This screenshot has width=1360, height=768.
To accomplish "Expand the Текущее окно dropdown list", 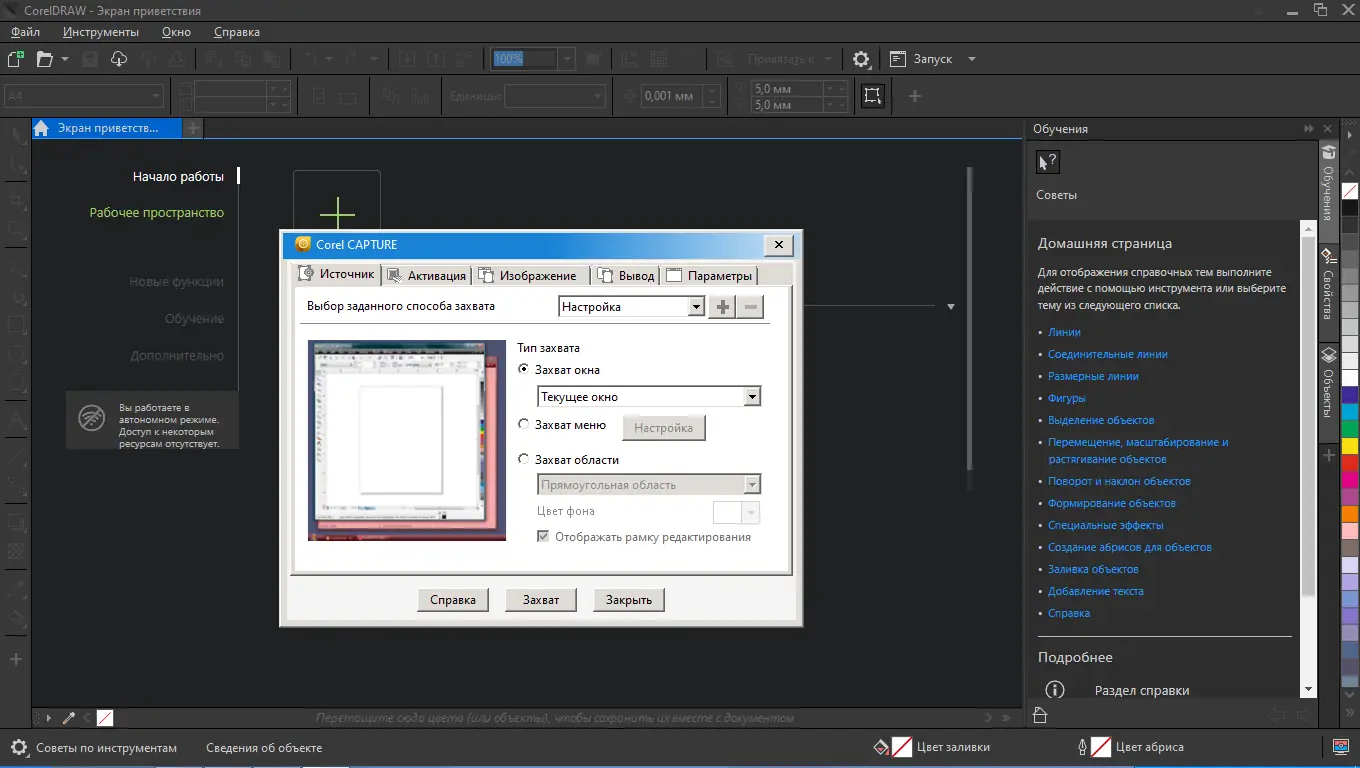I will pyautogui.click(x=752, y=397).
